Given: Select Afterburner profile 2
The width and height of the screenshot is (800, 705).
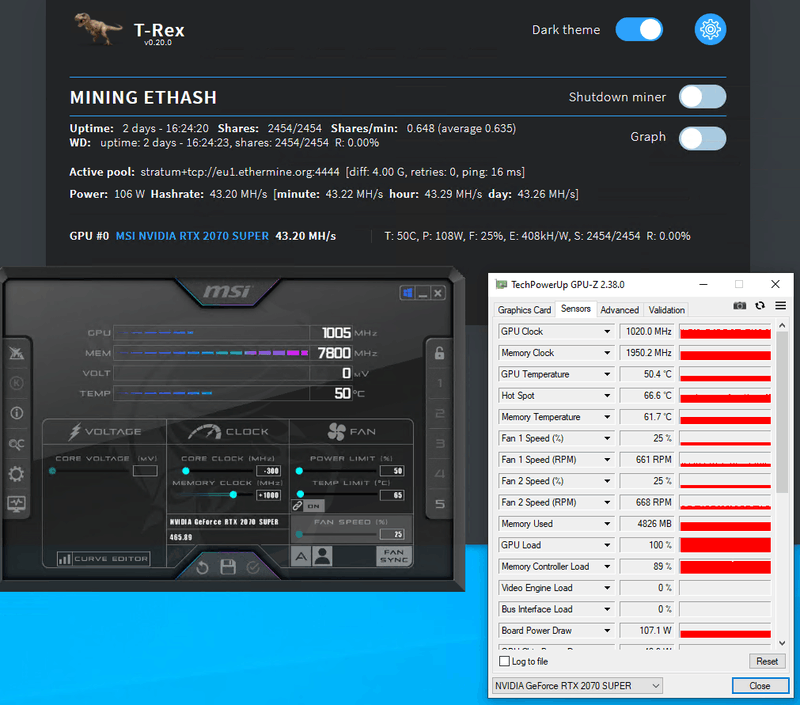Looking at the screenshot, I should point(439,413).
